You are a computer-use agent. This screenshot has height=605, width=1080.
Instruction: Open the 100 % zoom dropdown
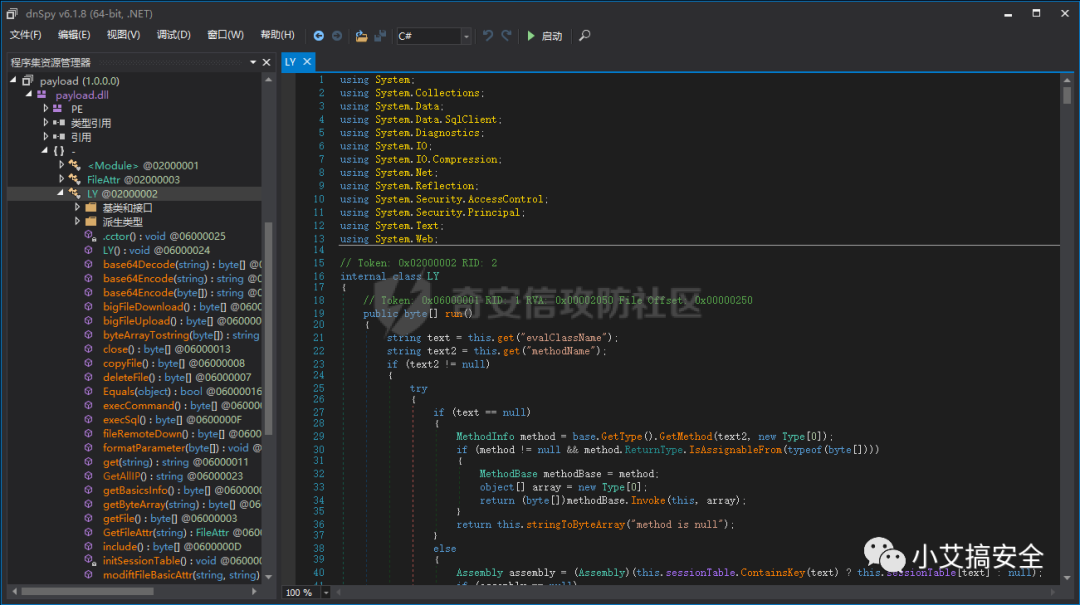tap(326, 593)
